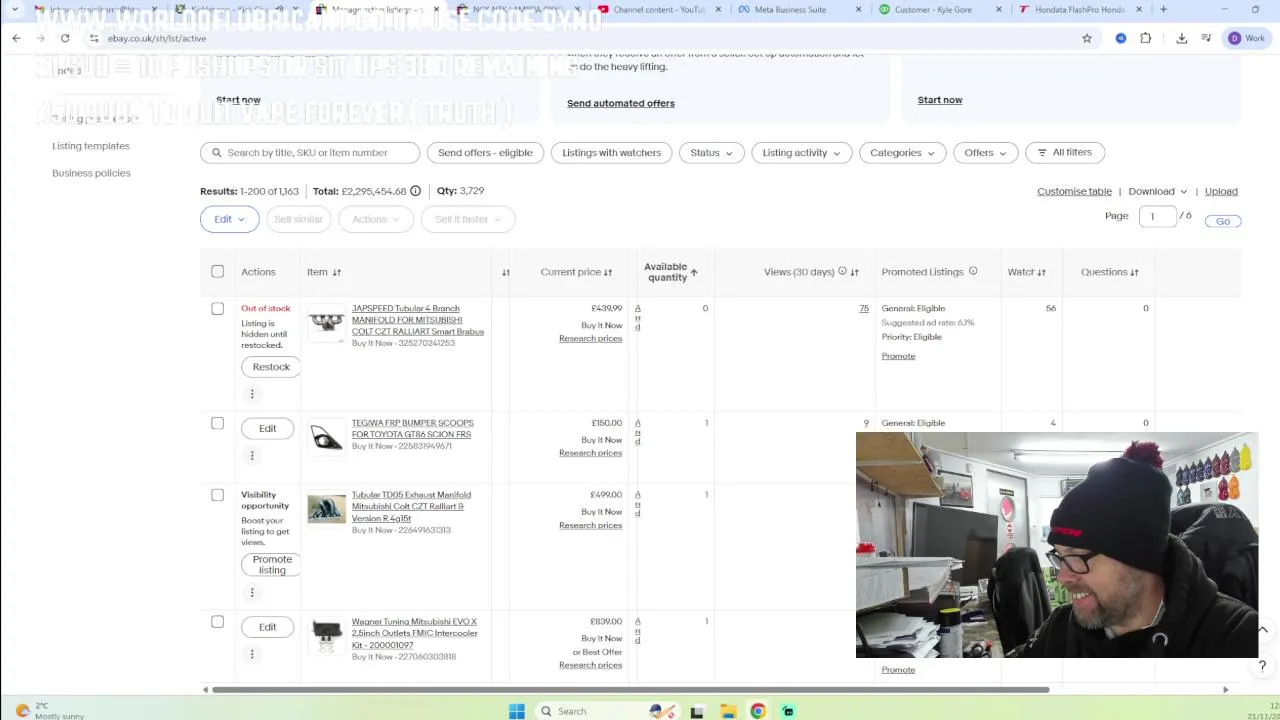
Task: Sort by Item column arrows
Action: click(337, 272)
